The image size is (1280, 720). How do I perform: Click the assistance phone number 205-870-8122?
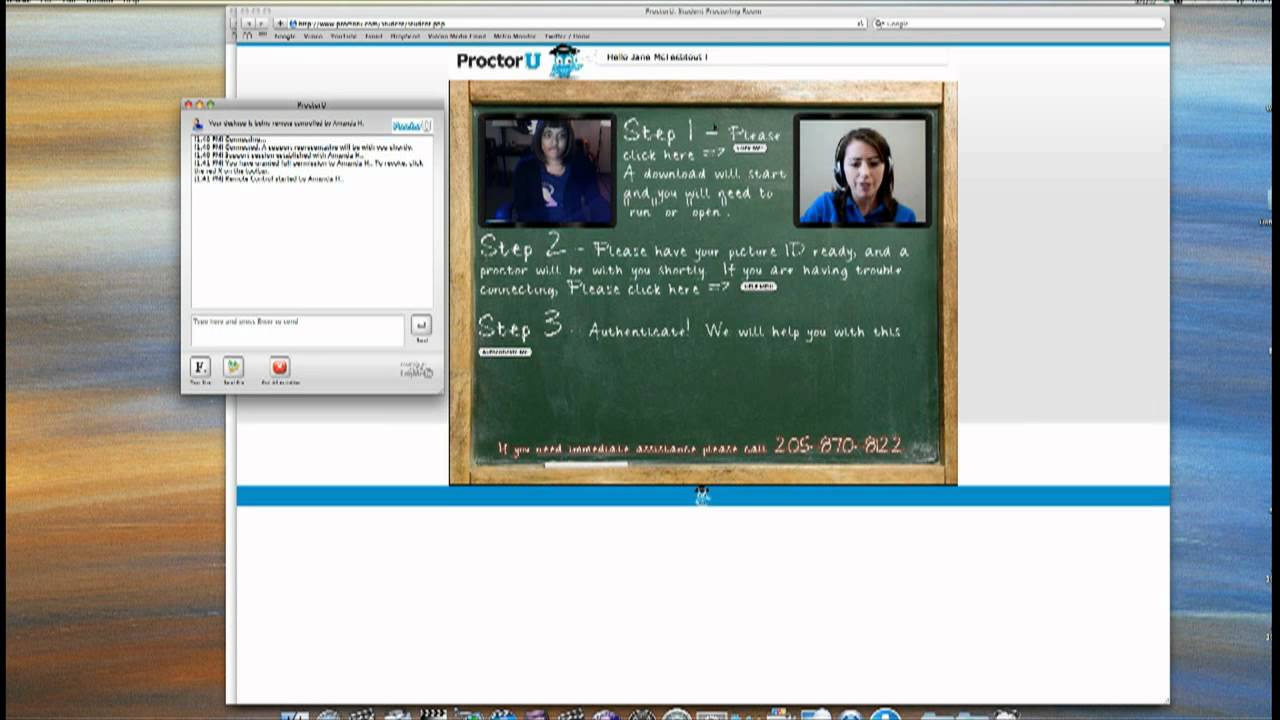pyautogui.click(x=838, y=446)
